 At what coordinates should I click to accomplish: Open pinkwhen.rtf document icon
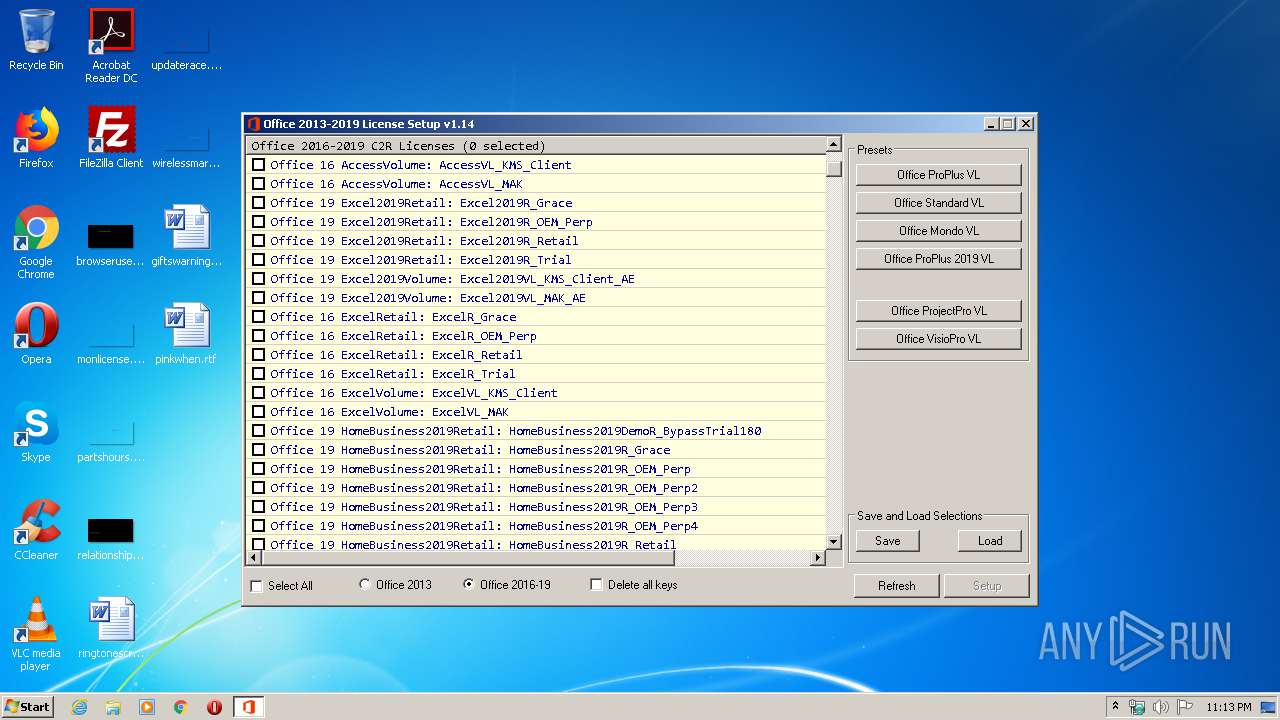pyautogui.click(x=186, y=334)
